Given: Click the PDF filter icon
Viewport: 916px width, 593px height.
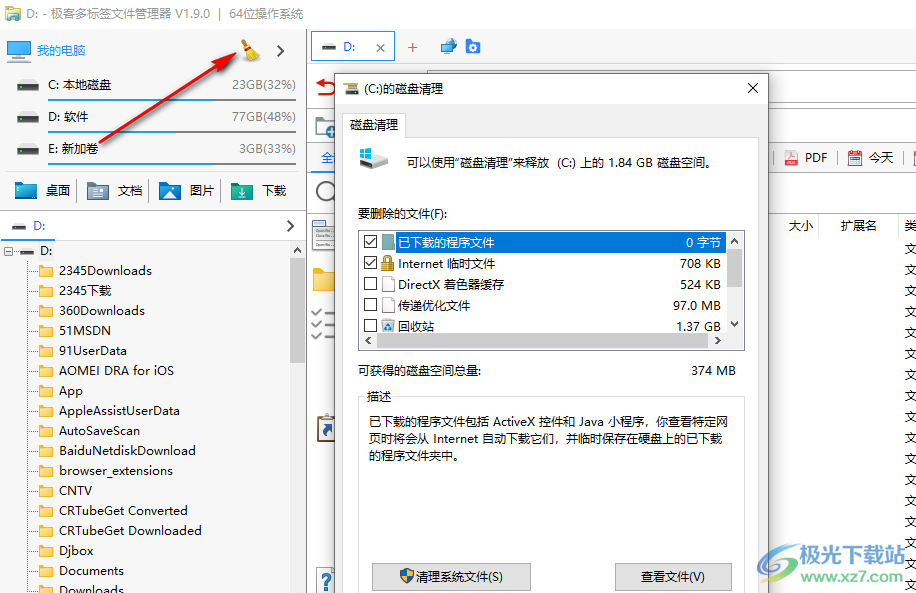Looking at the screenshot, I should pyautogui.click(x=791, y=158).
